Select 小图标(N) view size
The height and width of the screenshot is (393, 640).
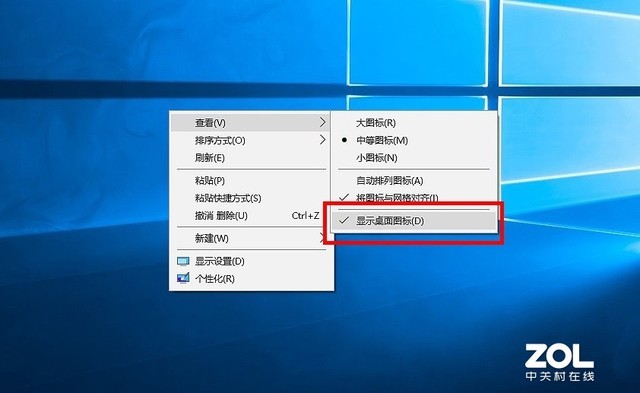click(414, 158)
